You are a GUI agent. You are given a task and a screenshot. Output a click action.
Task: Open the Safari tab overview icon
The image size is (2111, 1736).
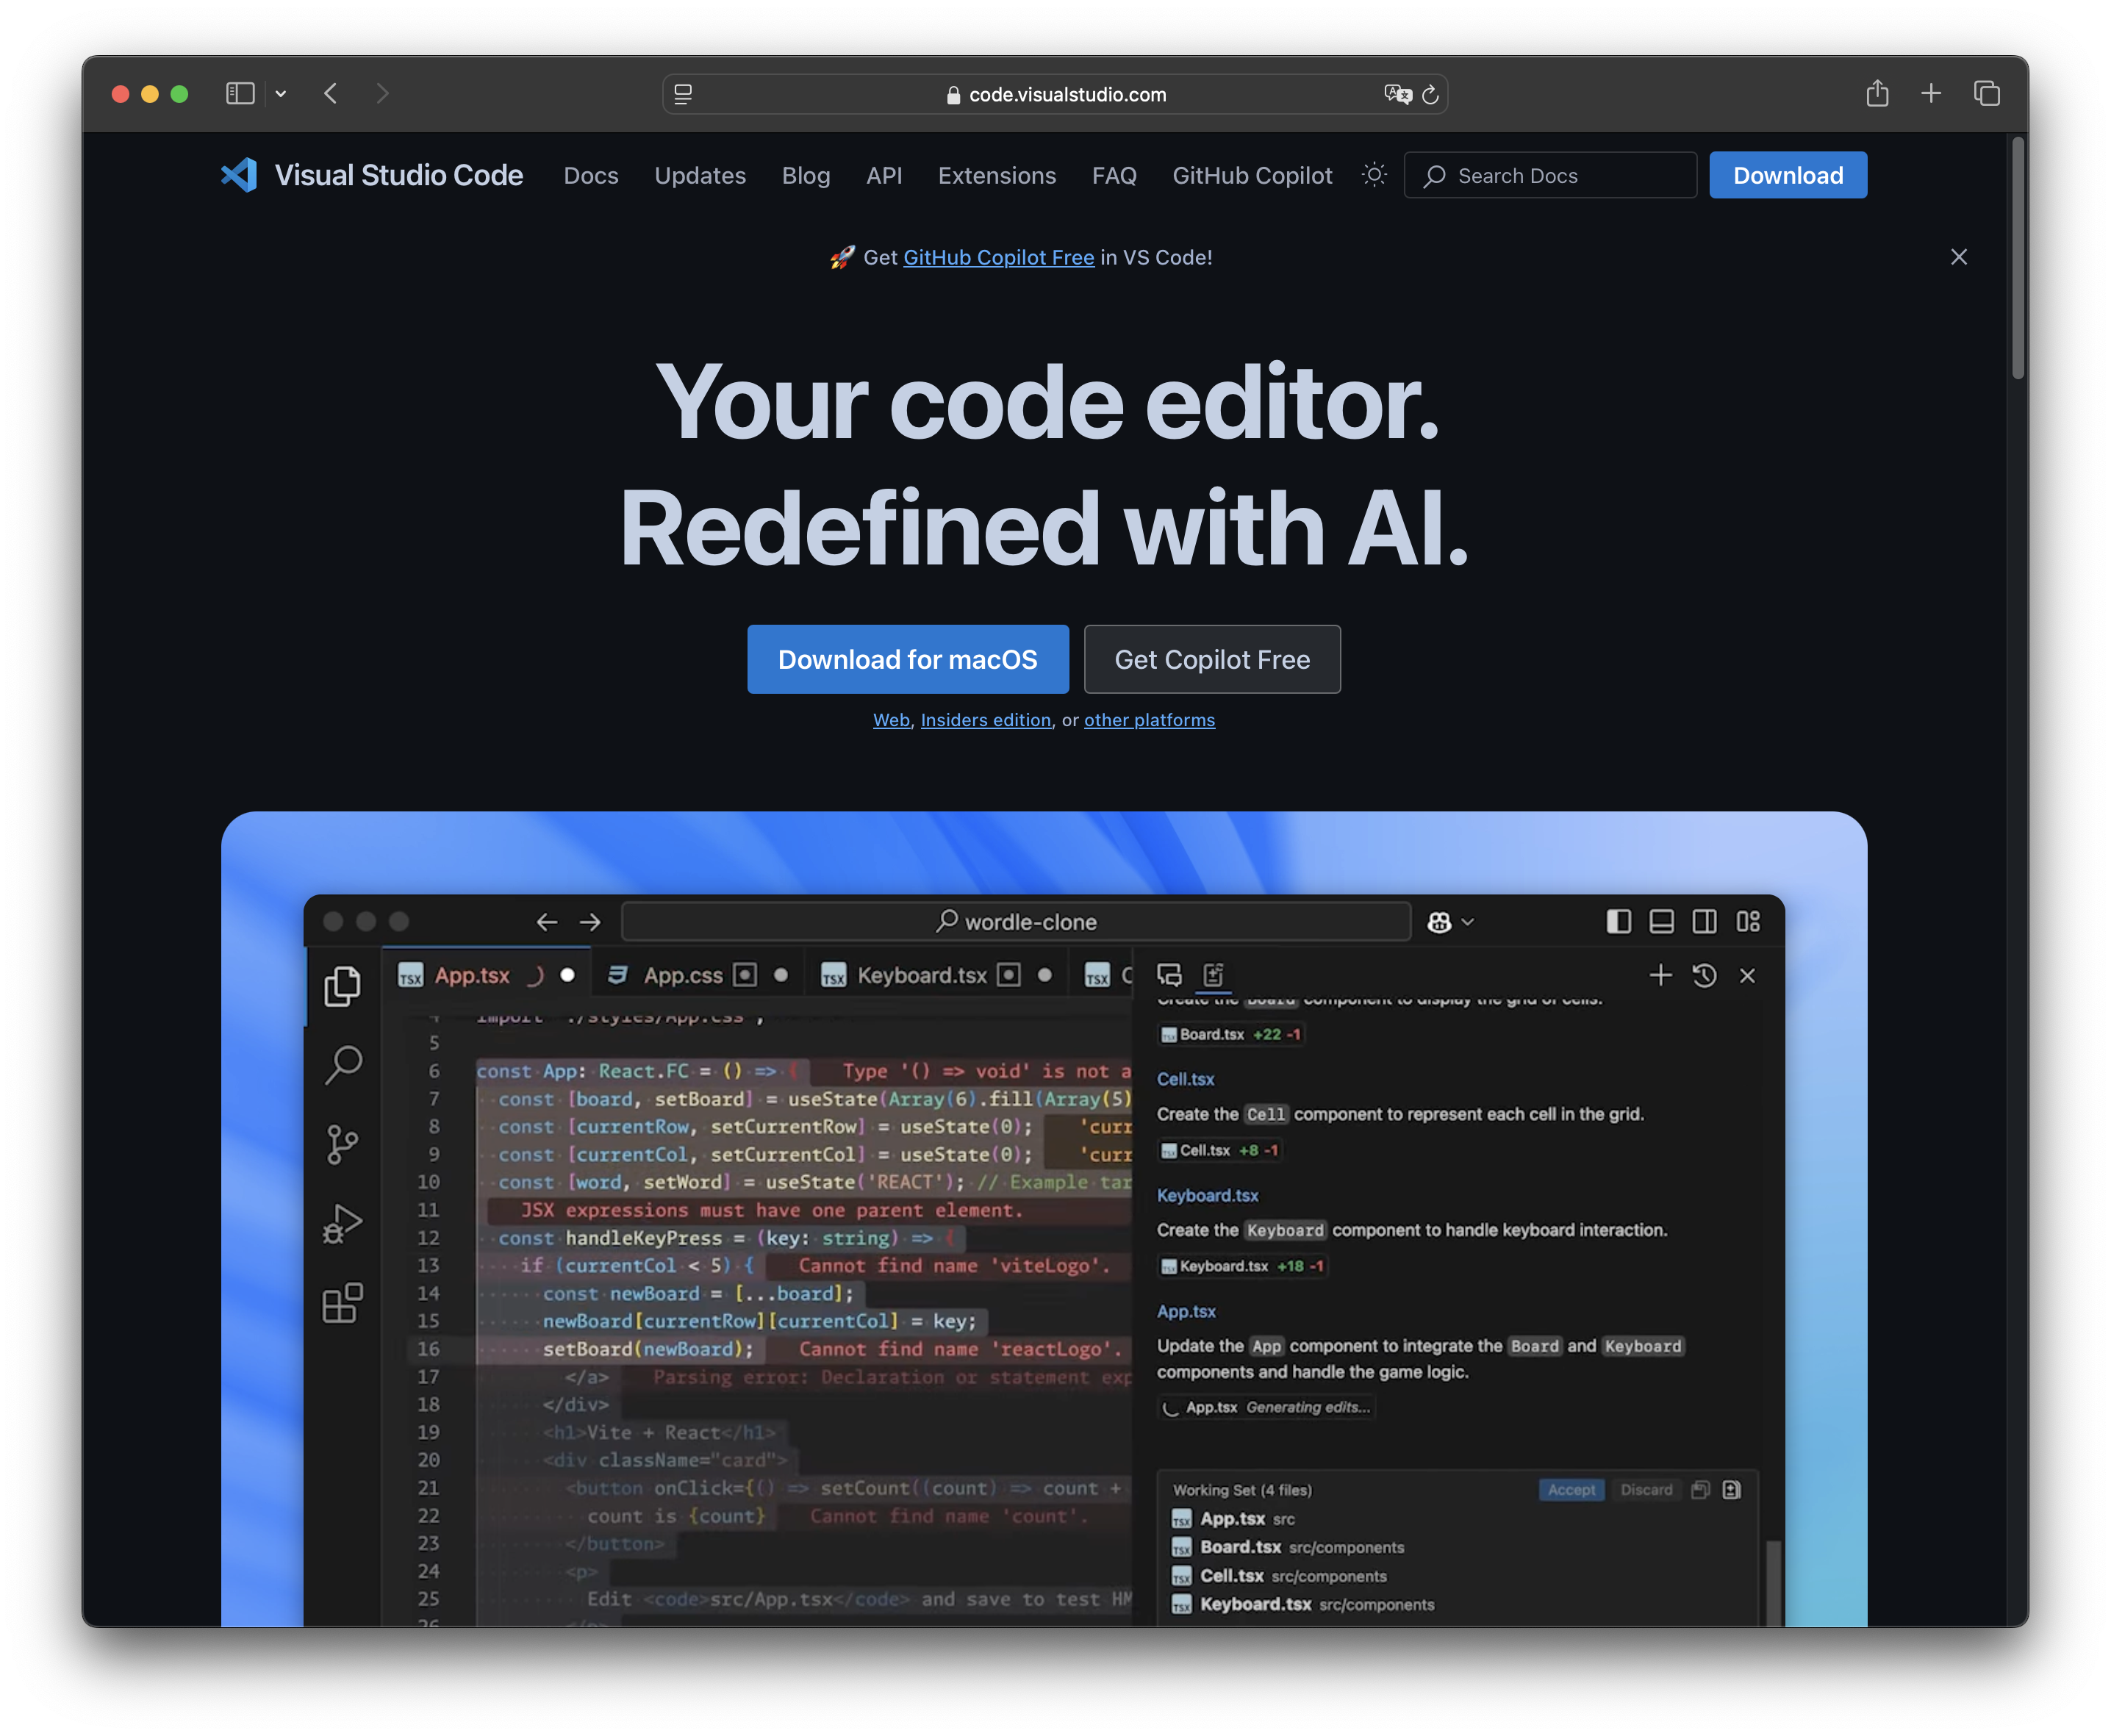1986,94
